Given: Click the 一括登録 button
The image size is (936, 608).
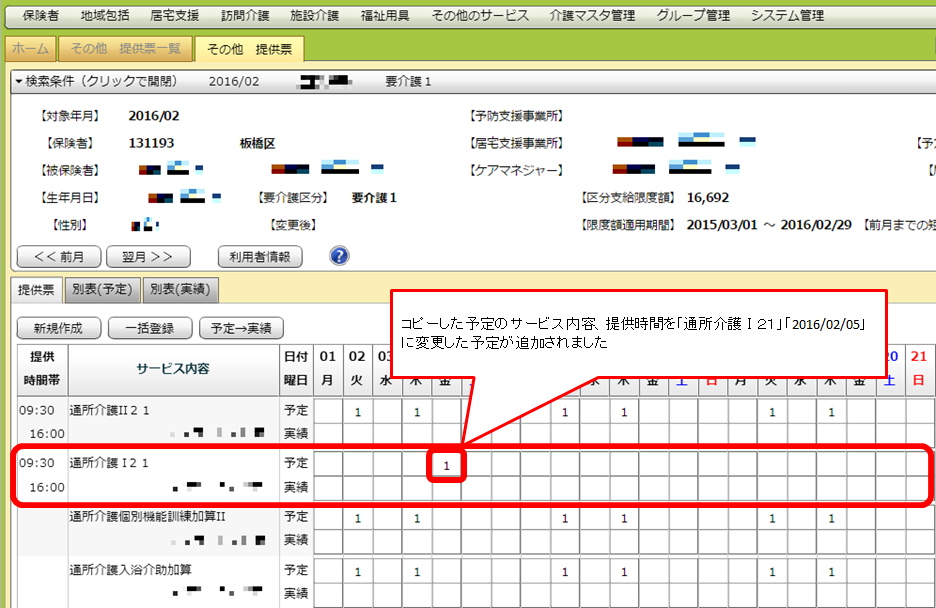Looking at the screenshot, I should coord(149,327).
